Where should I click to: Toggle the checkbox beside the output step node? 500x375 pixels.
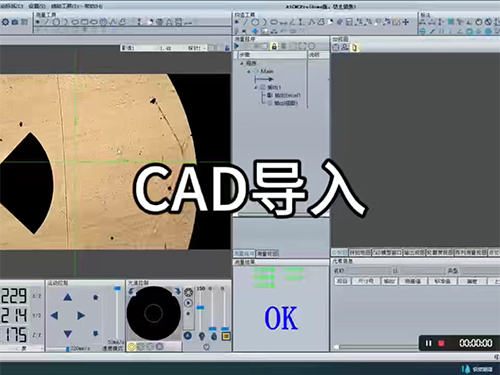coord(263,87)
